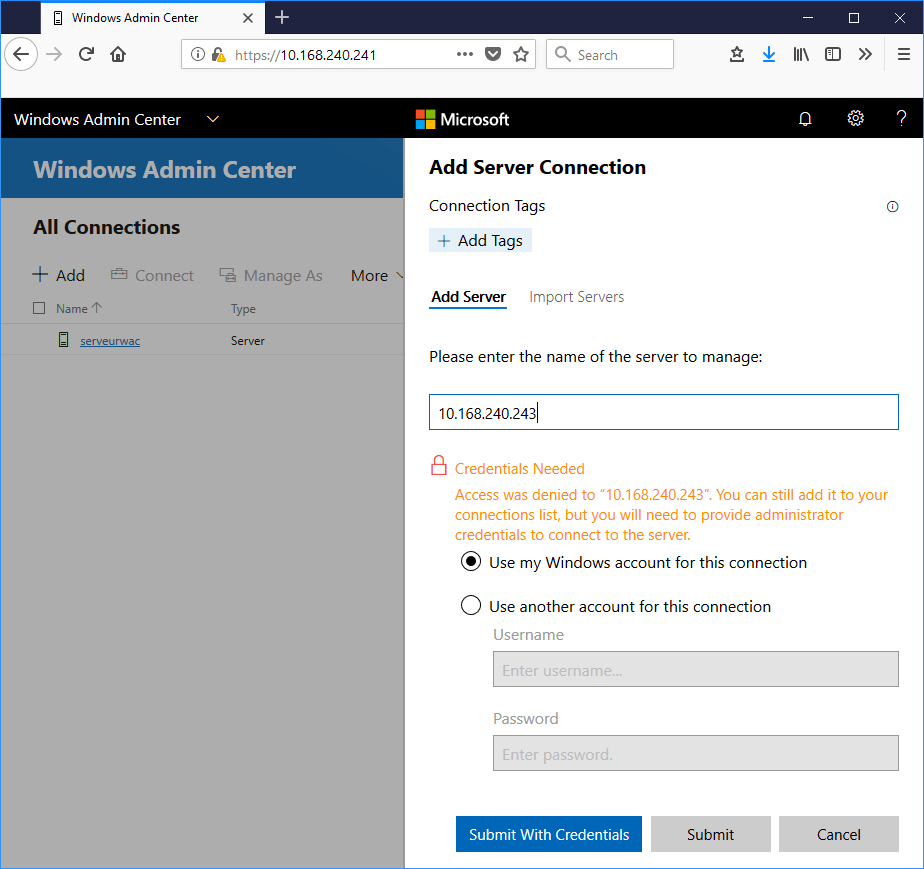The width and height of the screenshot is (924, 869).
Task: Go back with the browser back arrow
Action: (21, 54)
